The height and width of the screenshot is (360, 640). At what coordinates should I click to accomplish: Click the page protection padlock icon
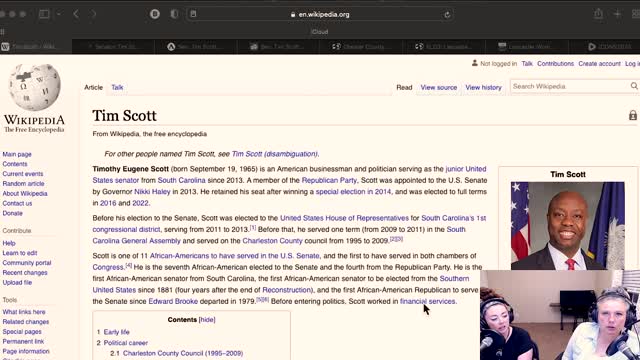point(633,116)
